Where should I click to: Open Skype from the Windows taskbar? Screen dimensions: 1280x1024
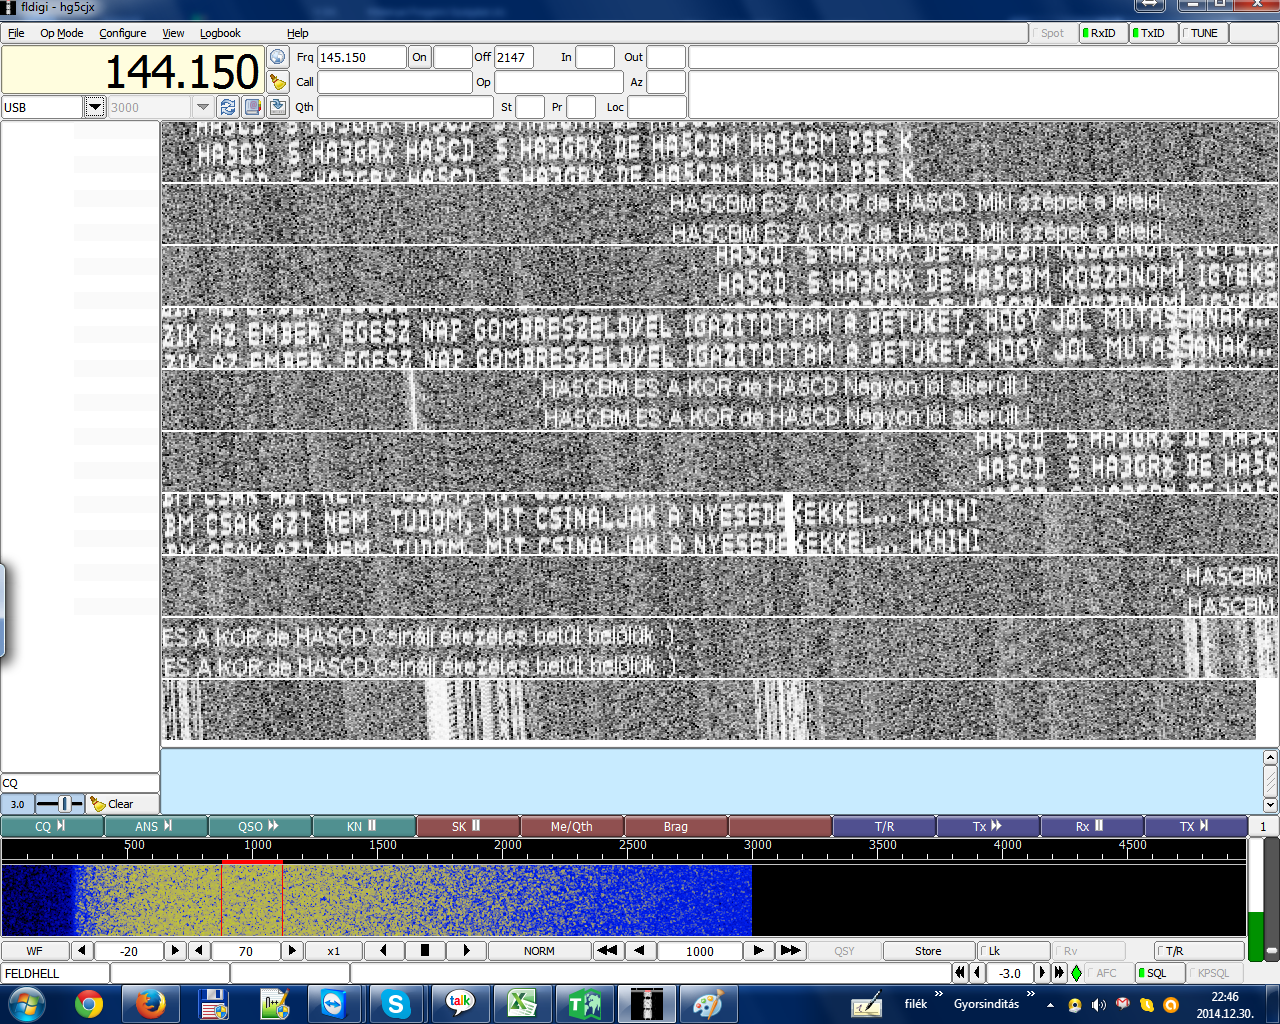tap(396, 1004)
